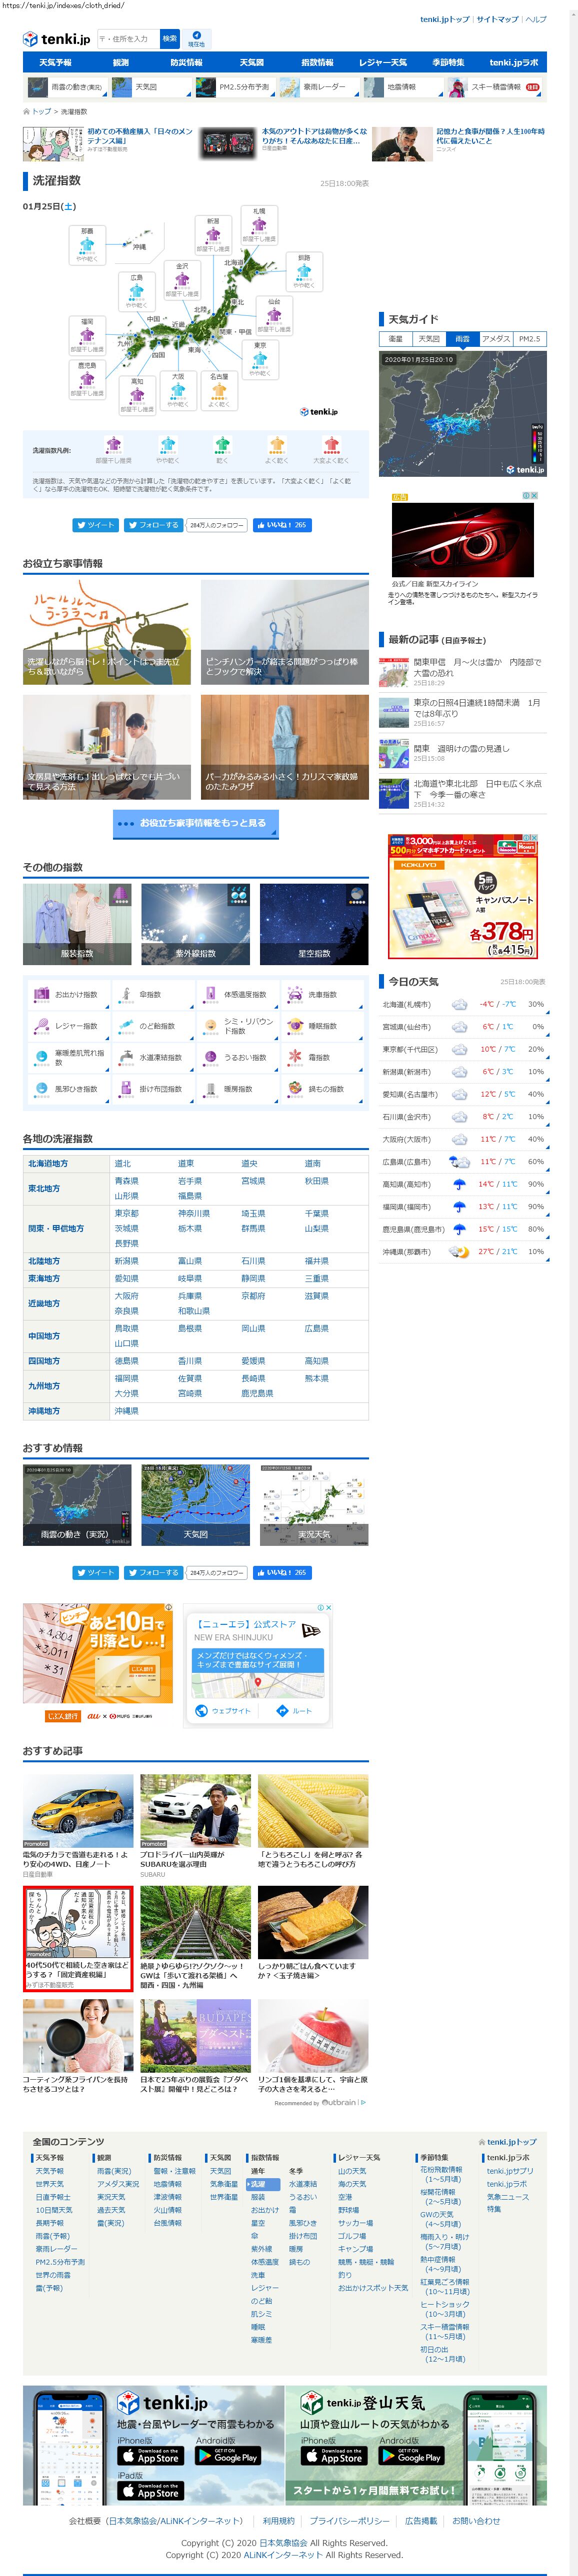Open the 指数情報 navigation menu item
The width and height of the screenshot is (578, 2576).
tap(317, 62)
